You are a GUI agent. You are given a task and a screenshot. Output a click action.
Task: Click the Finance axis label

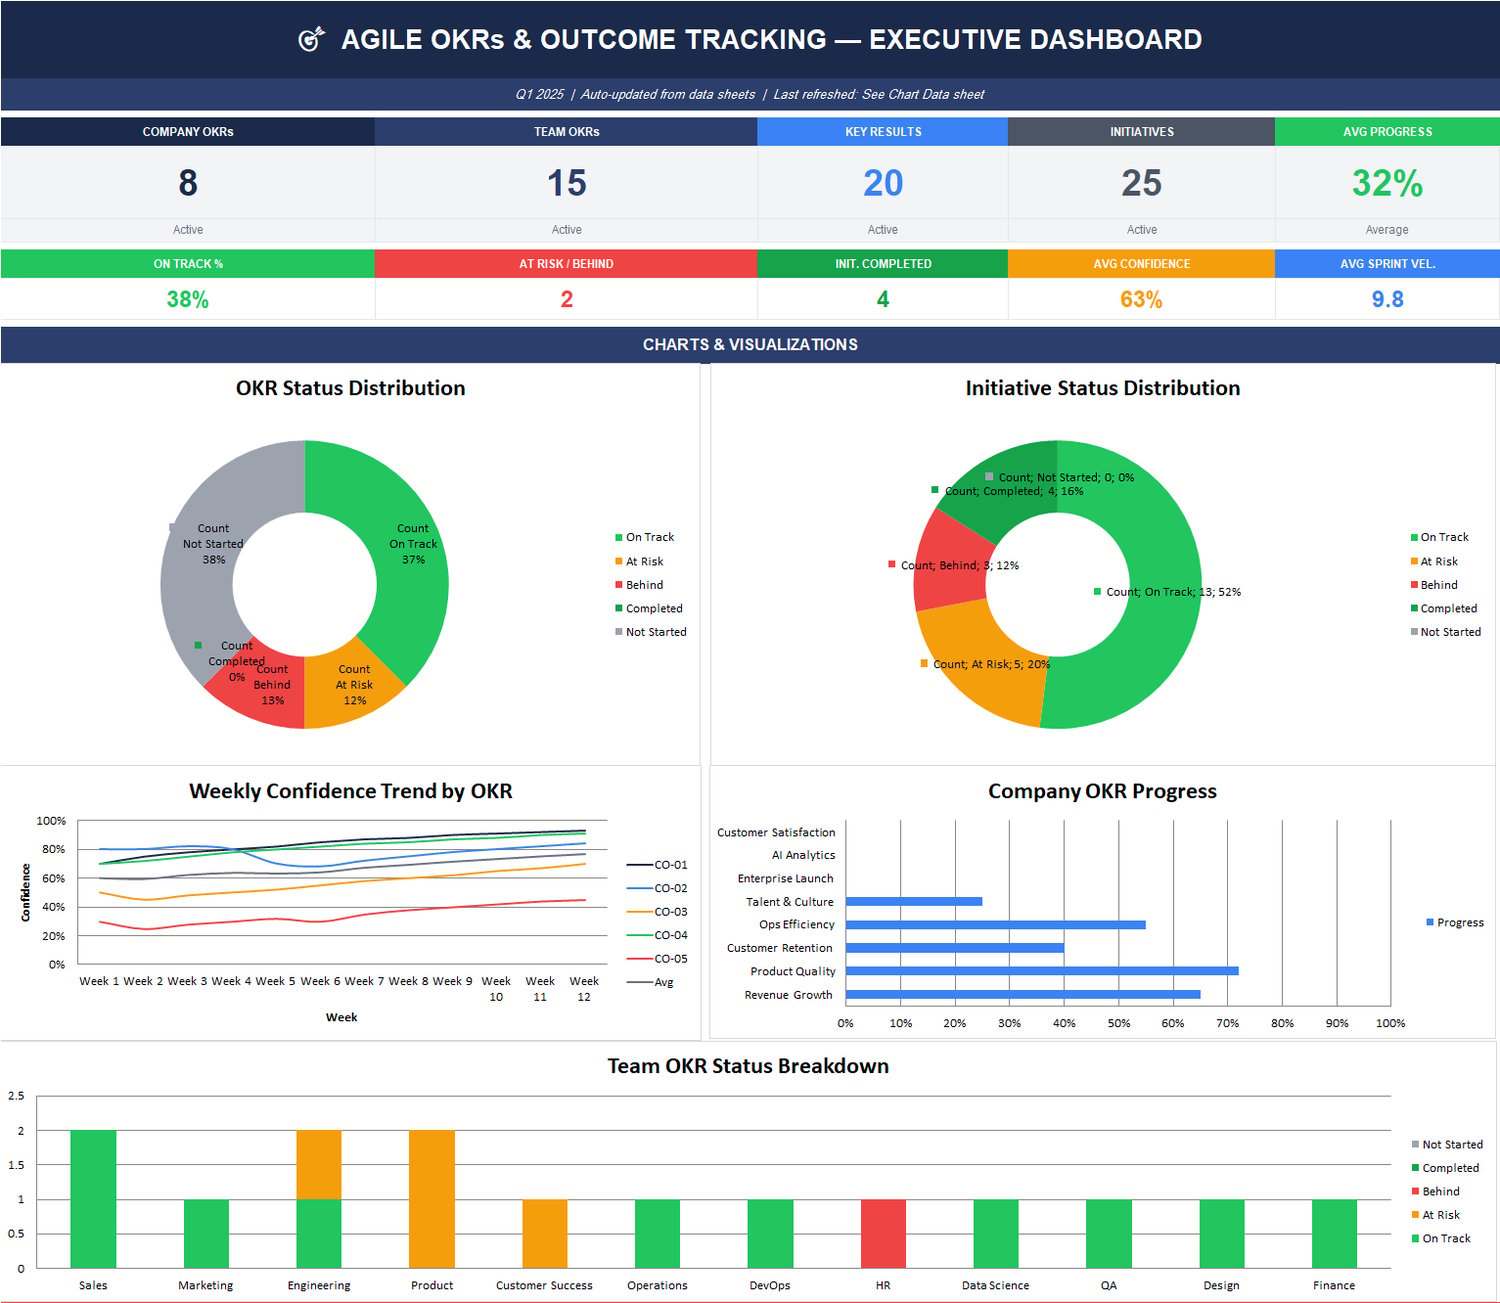[x=1334, y=1286]
